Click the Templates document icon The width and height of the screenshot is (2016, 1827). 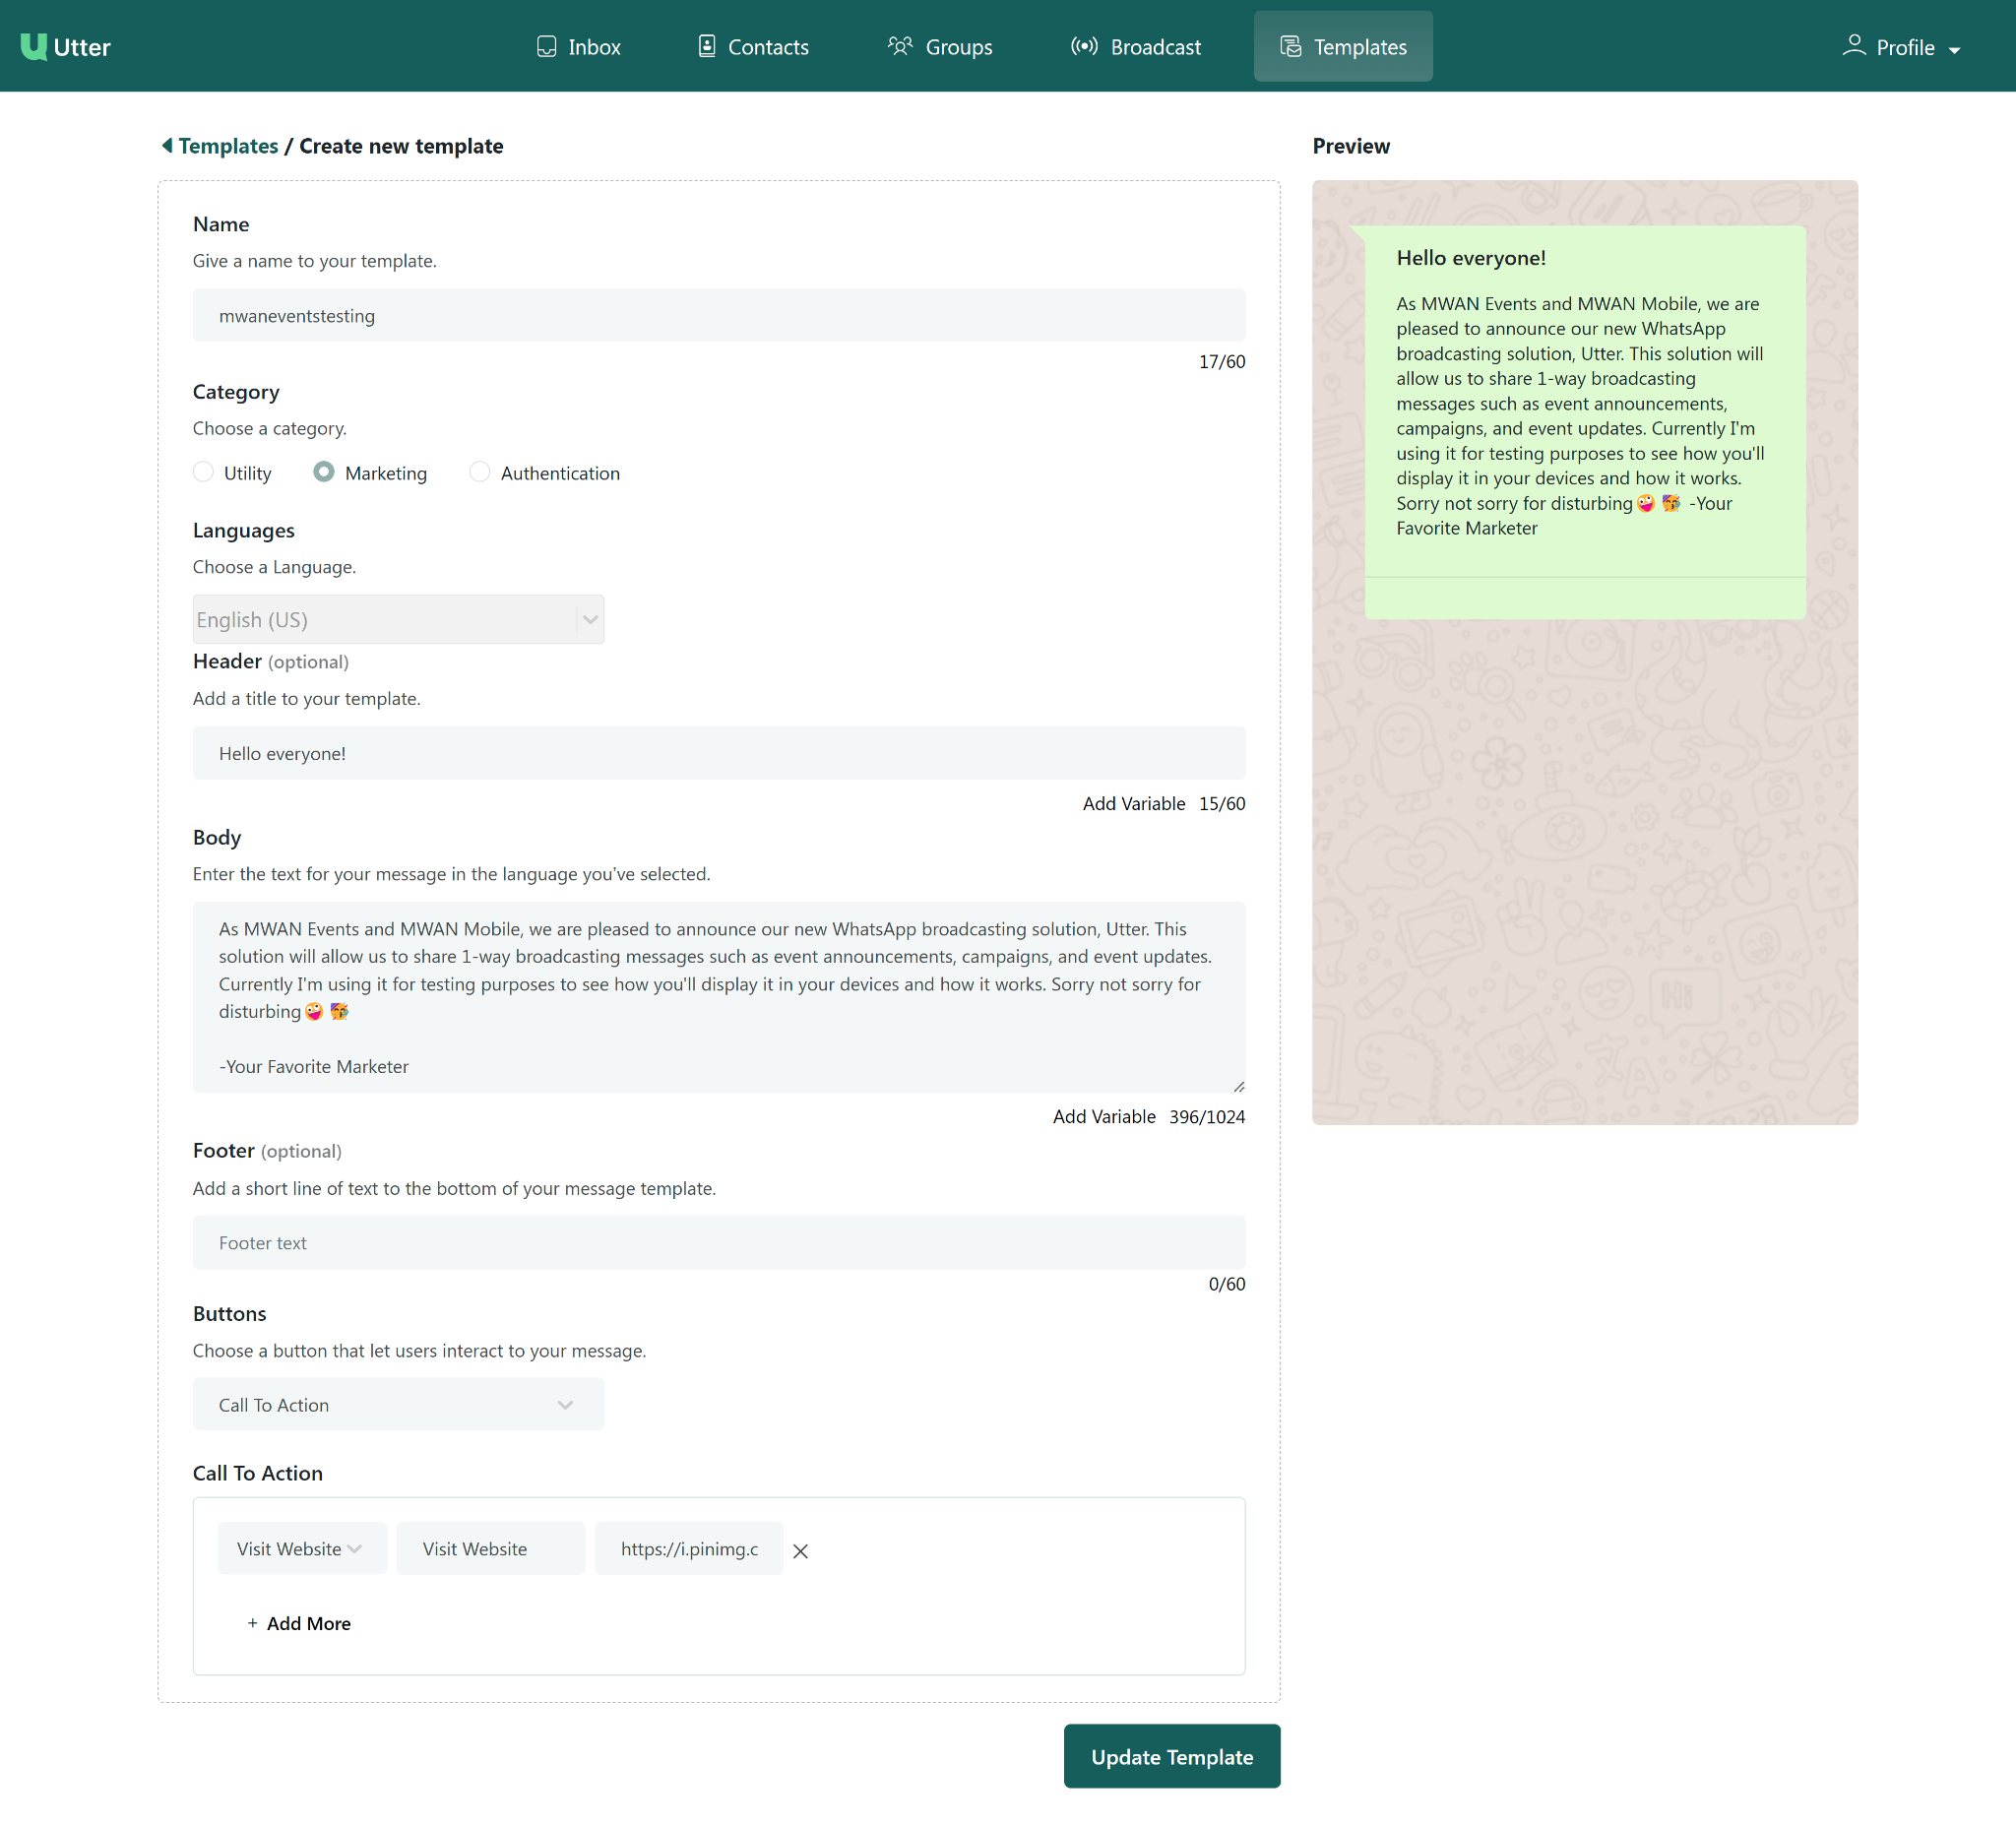pos(1291,47)
